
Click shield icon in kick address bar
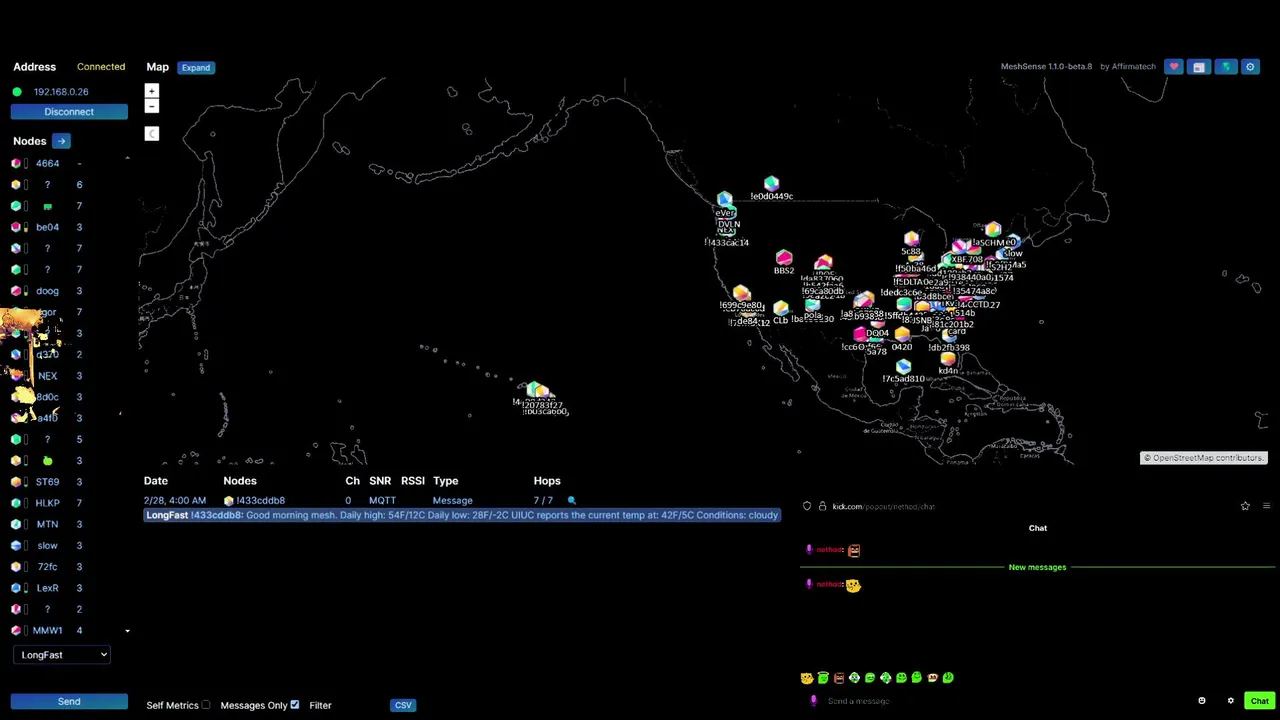click(x=807, y=506)
